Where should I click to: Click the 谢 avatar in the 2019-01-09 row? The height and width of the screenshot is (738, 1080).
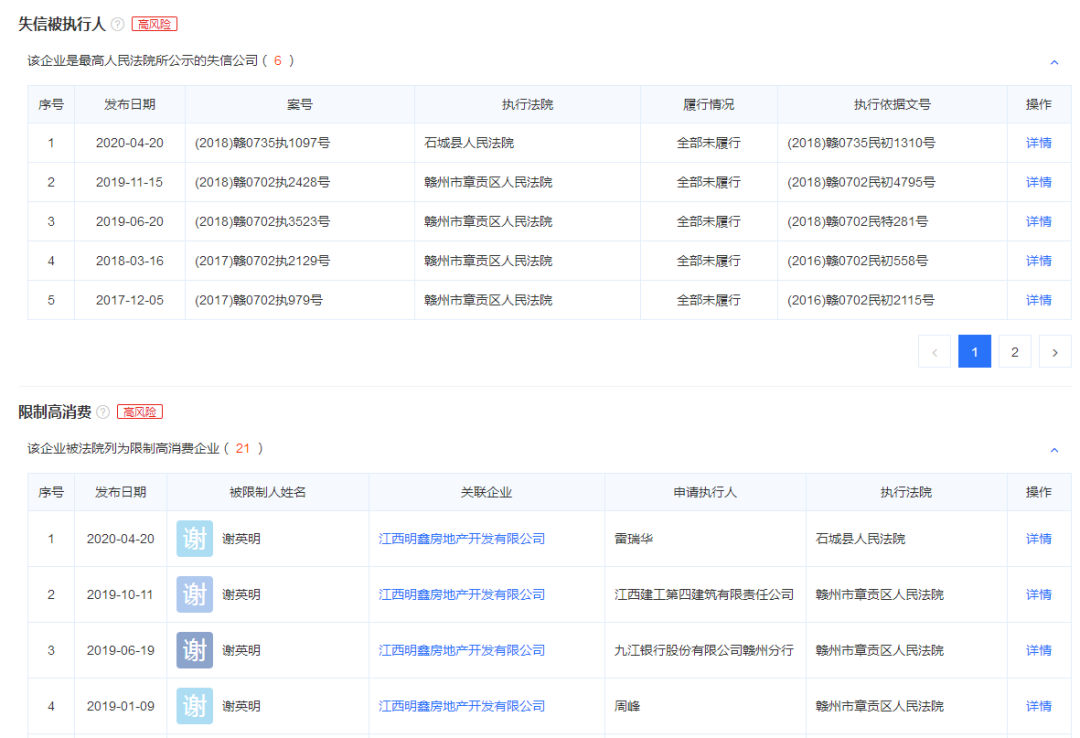[x=193, y=706]
